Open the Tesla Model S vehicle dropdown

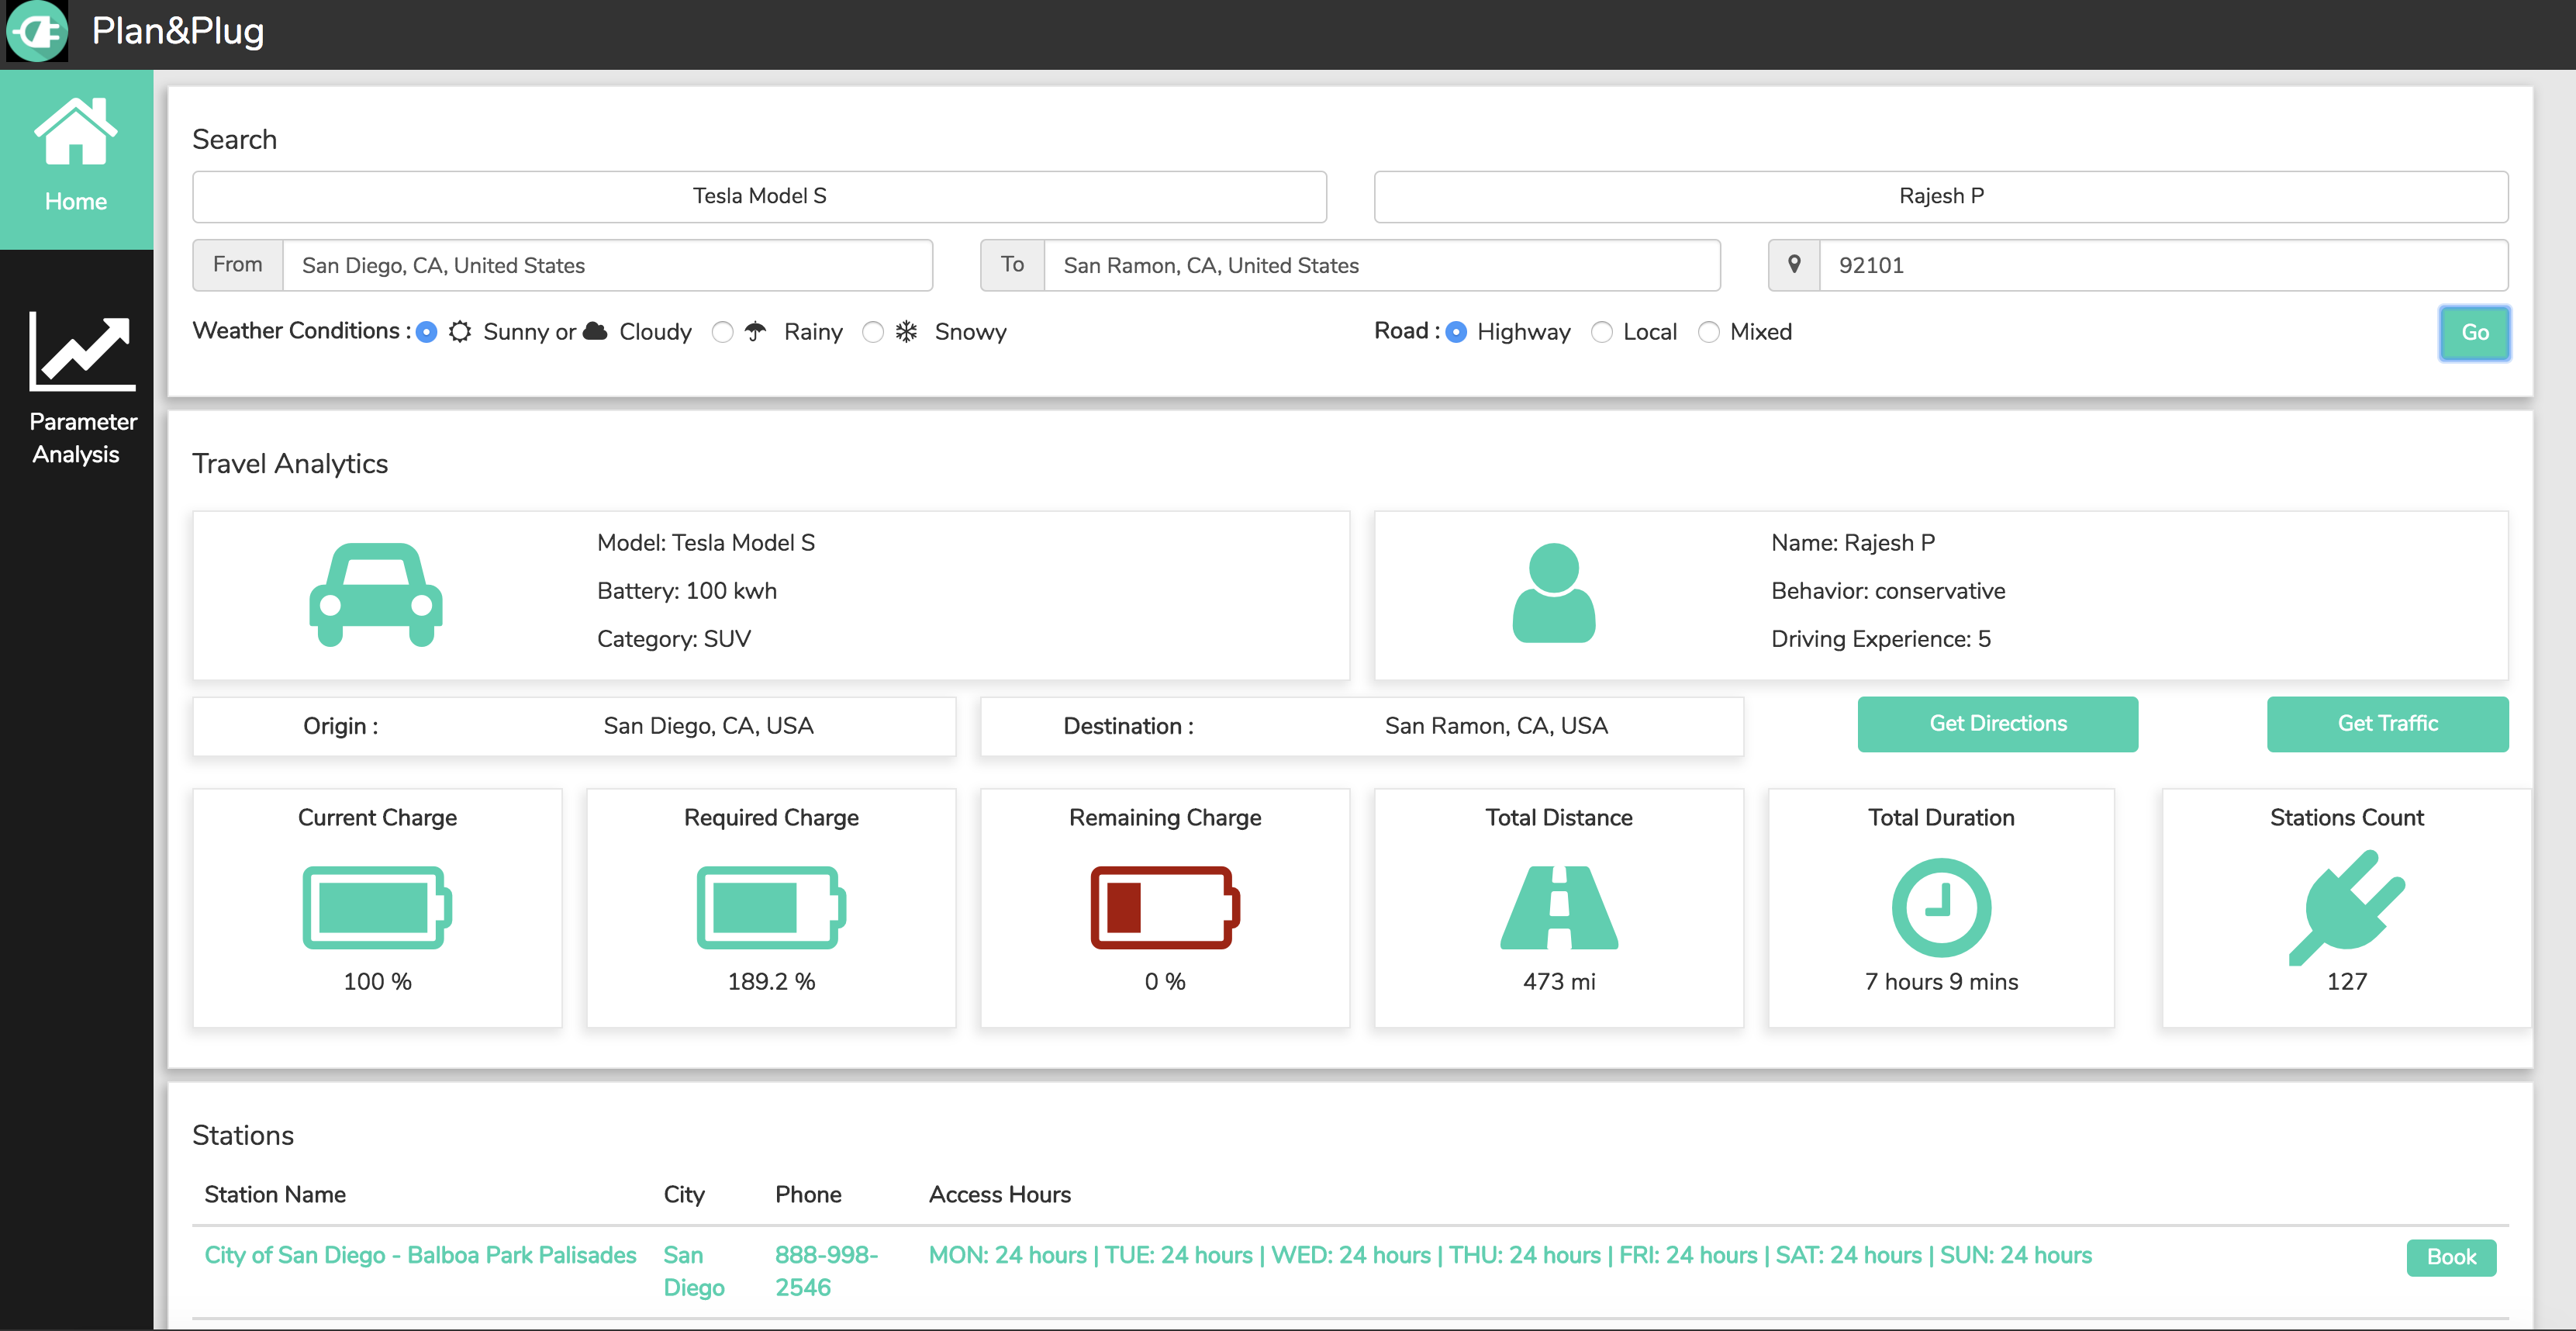759,196
